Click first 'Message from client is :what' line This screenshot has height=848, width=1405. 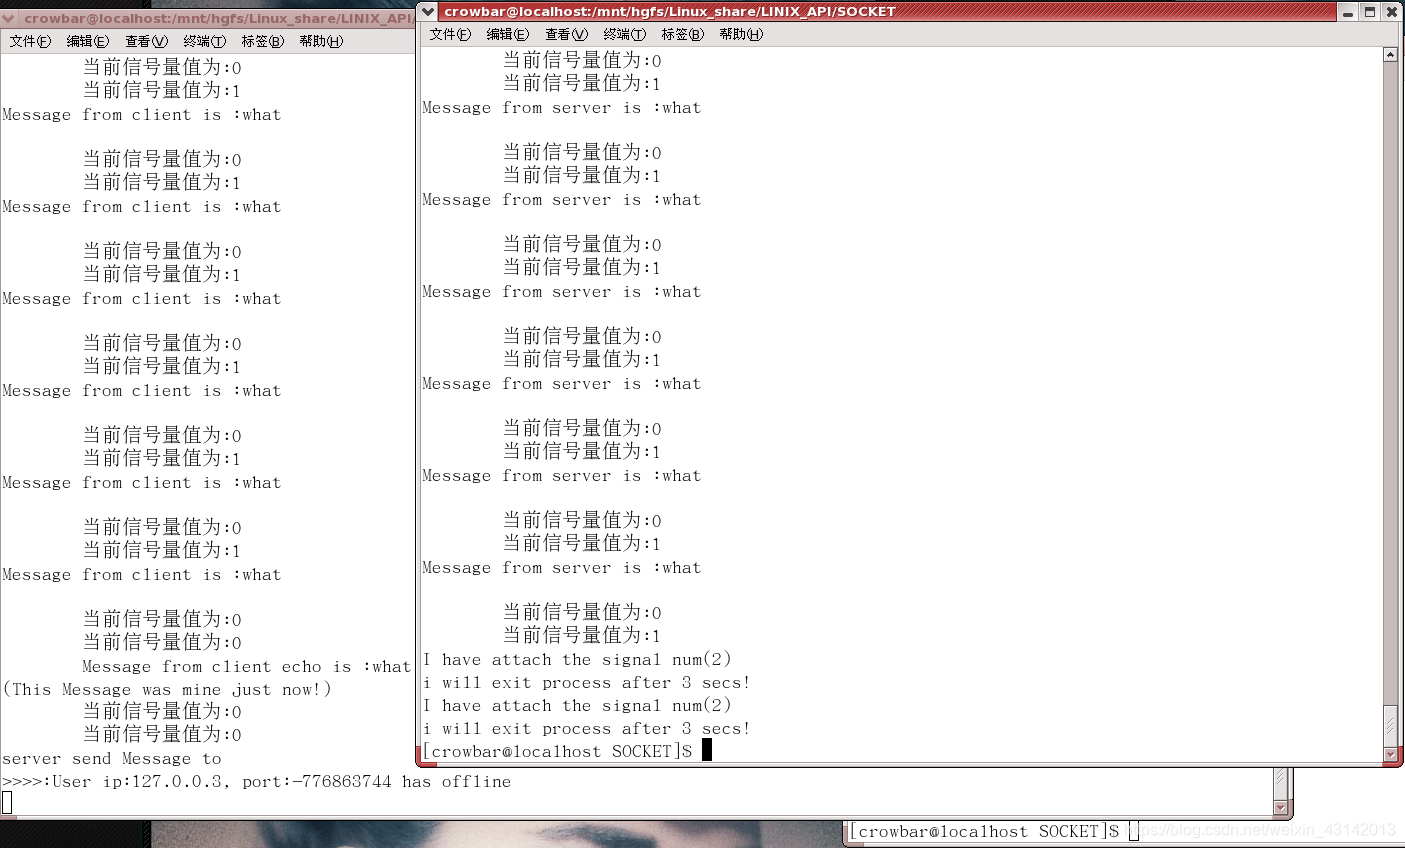142,115
